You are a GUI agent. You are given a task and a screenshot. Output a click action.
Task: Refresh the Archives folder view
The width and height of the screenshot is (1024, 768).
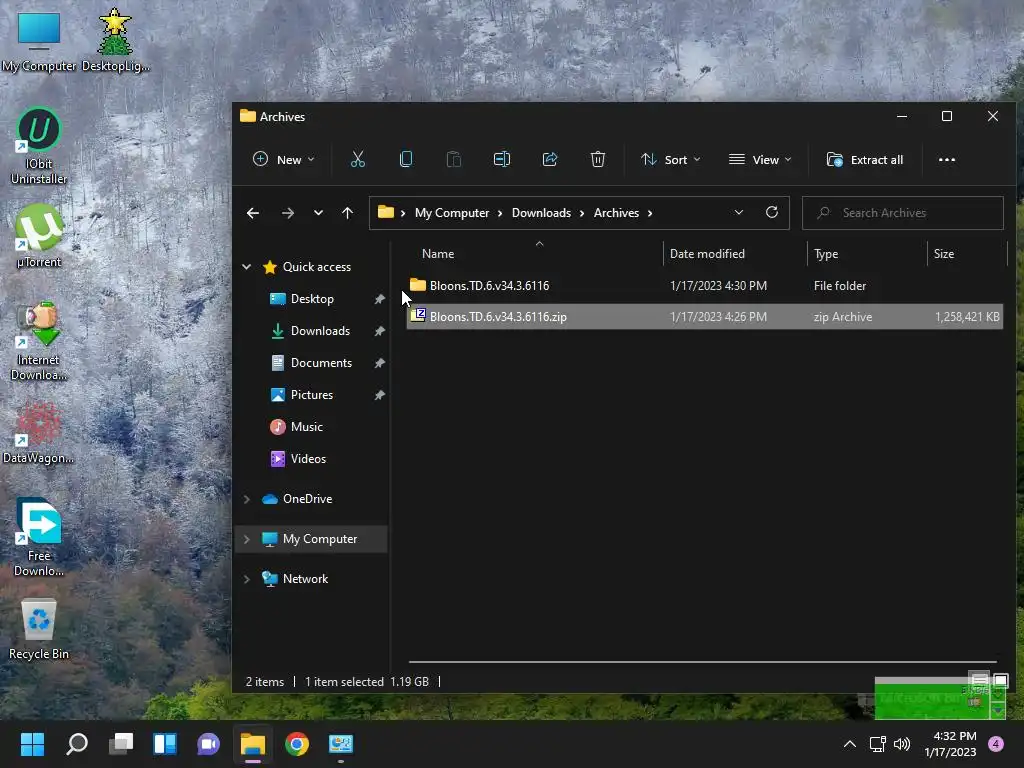[771, 212]
